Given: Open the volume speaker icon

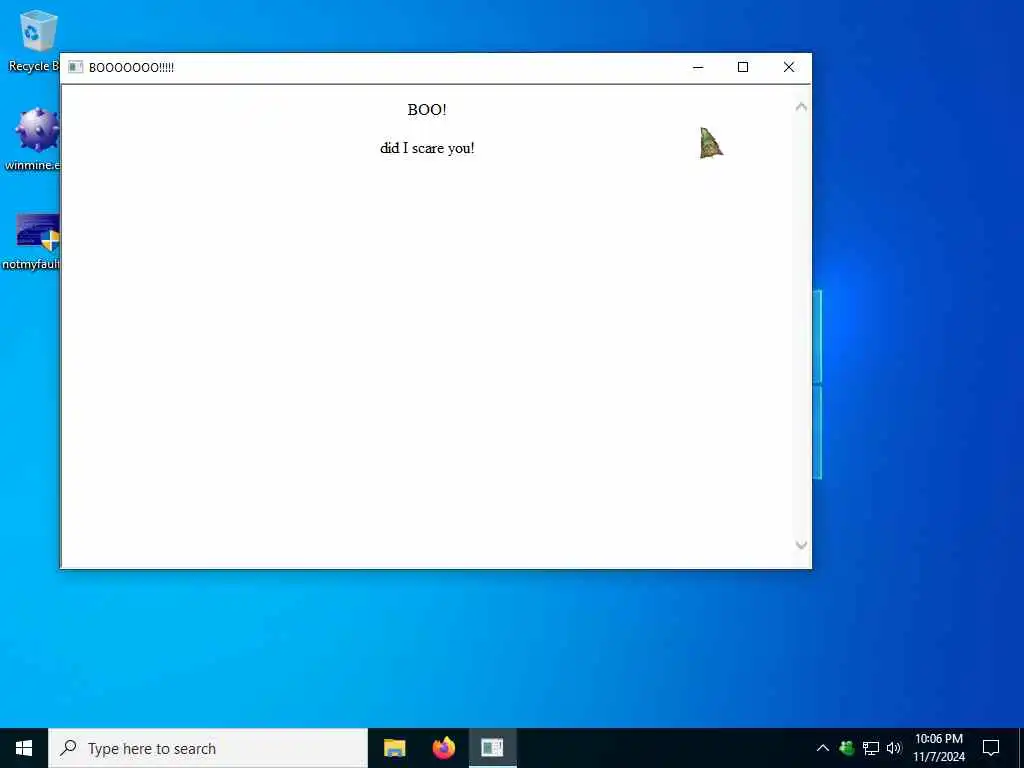Looking at the screenshot, I should (x=894, y=748).
